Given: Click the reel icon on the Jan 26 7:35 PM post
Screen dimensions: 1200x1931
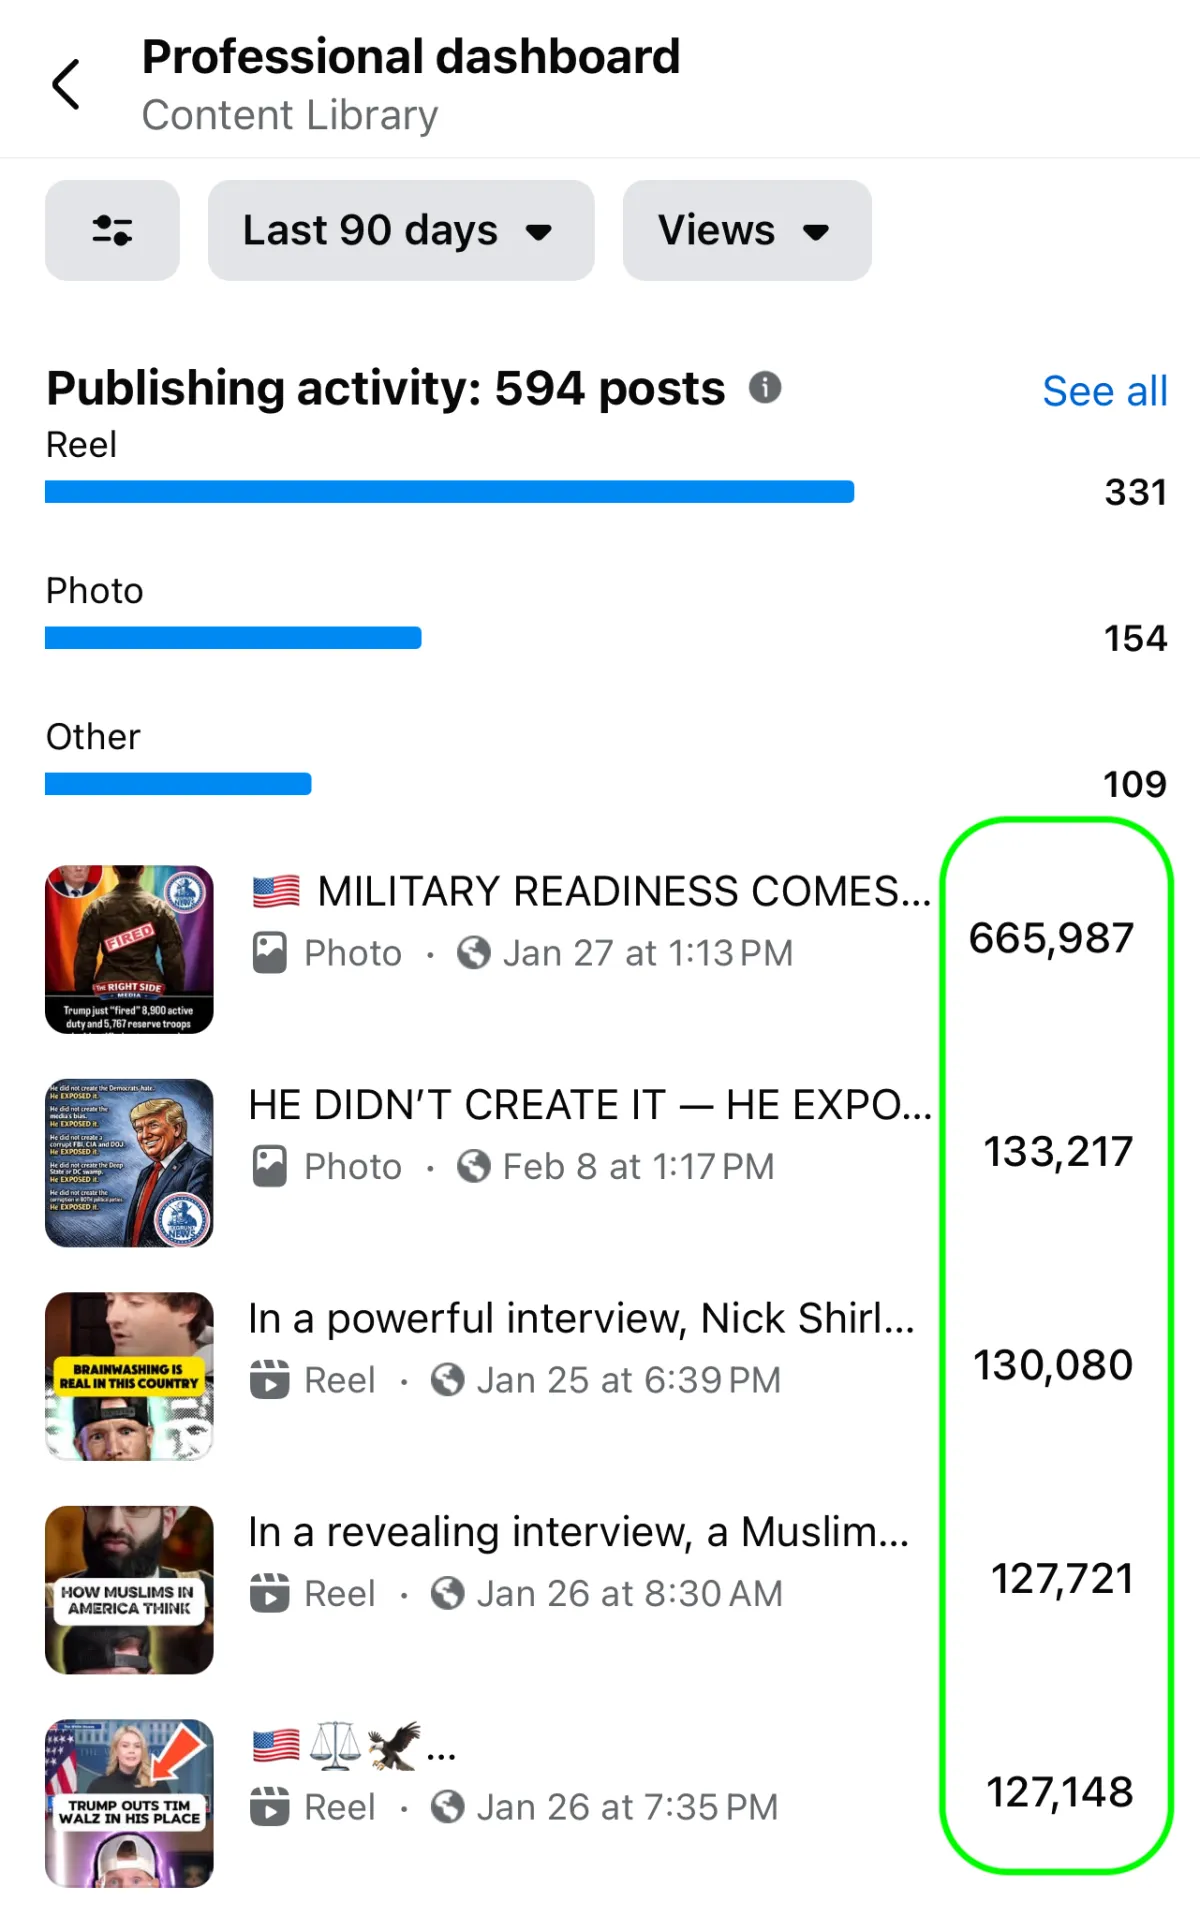Looking at the screenshot, I should coord(270,1807).
